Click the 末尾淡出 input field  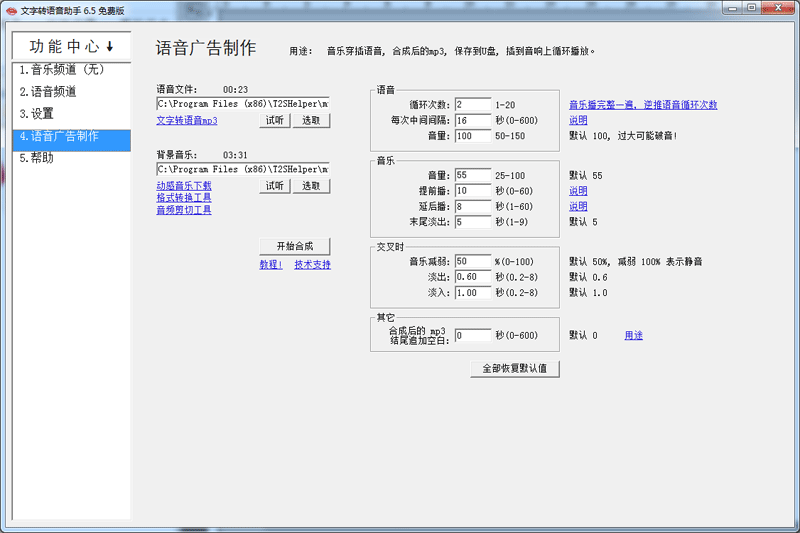coord(473,222)
